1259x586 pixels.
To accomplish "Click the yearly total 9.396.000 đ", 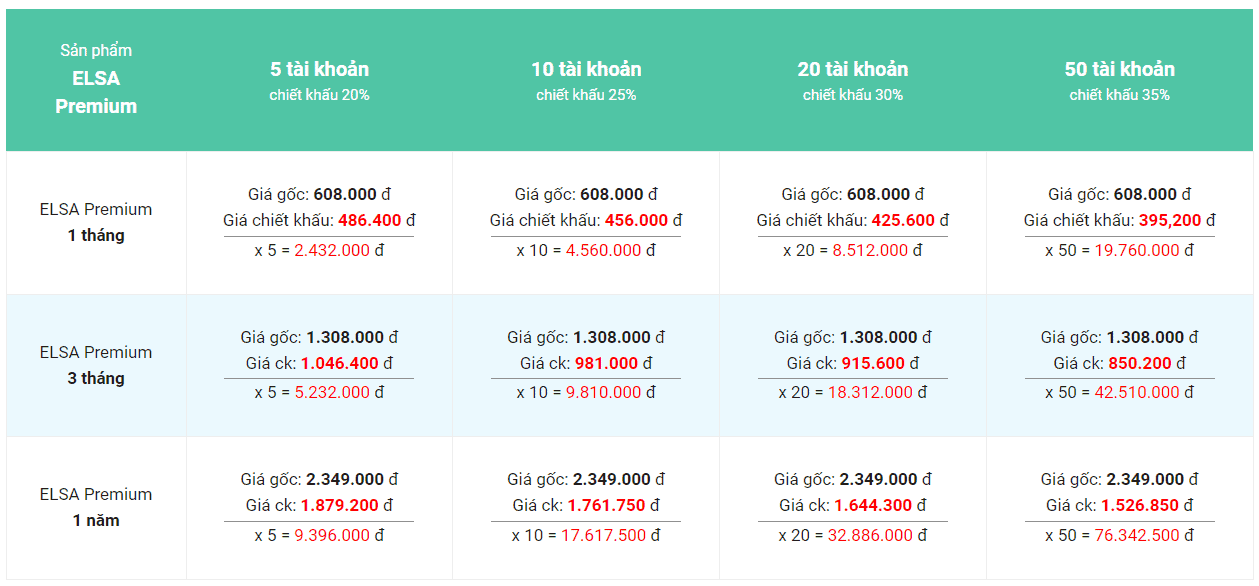I will pos(339,535).
